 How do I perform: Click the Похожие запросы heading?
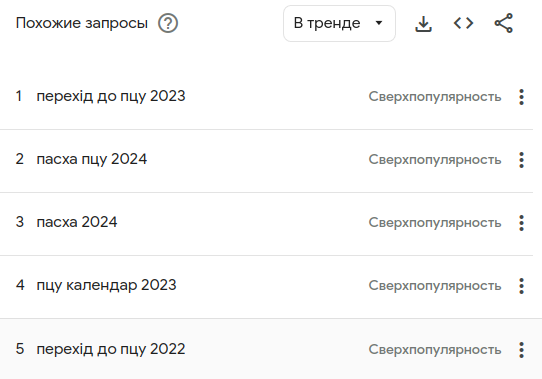pos(82,23)
